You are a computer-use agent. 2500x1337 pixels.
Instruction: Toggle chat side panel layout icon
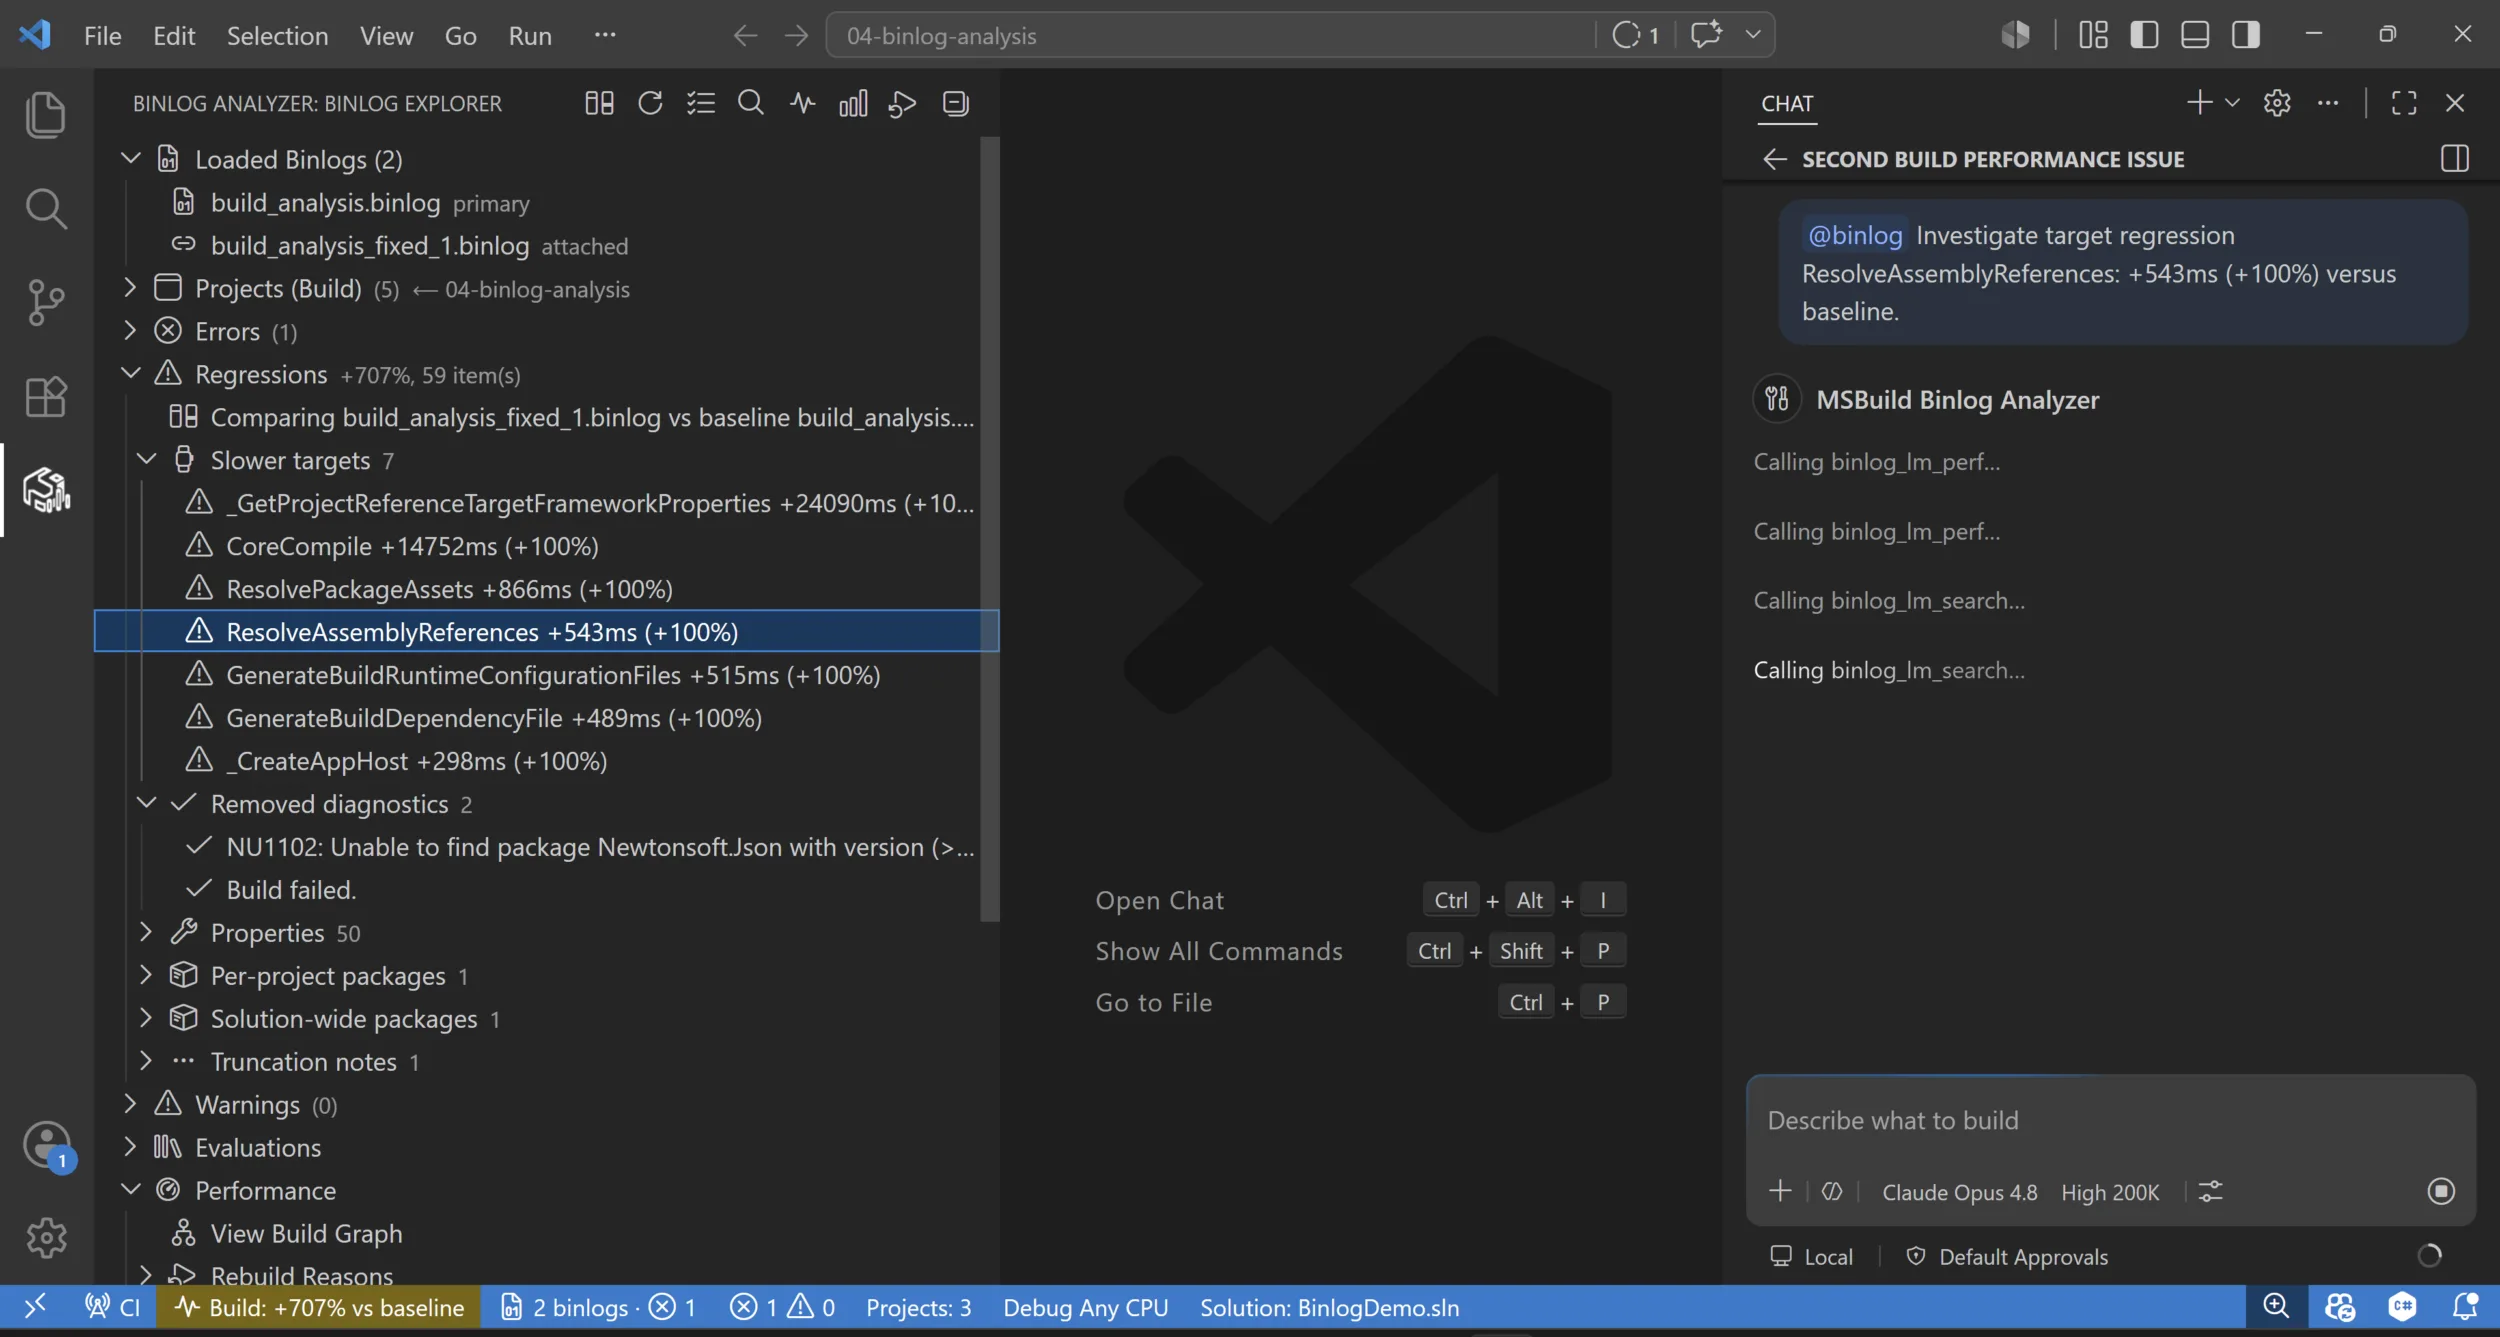point(2454,158)
